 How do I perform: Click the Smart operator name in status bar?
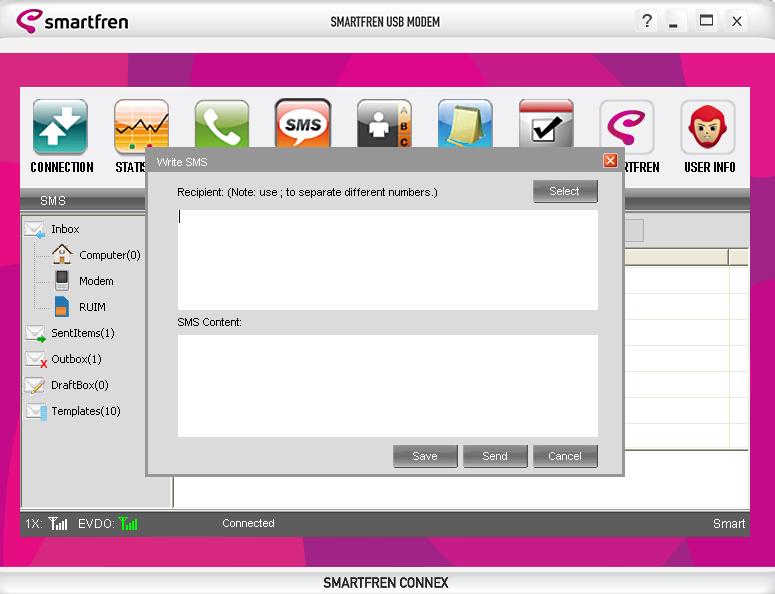tap(729, 524)
